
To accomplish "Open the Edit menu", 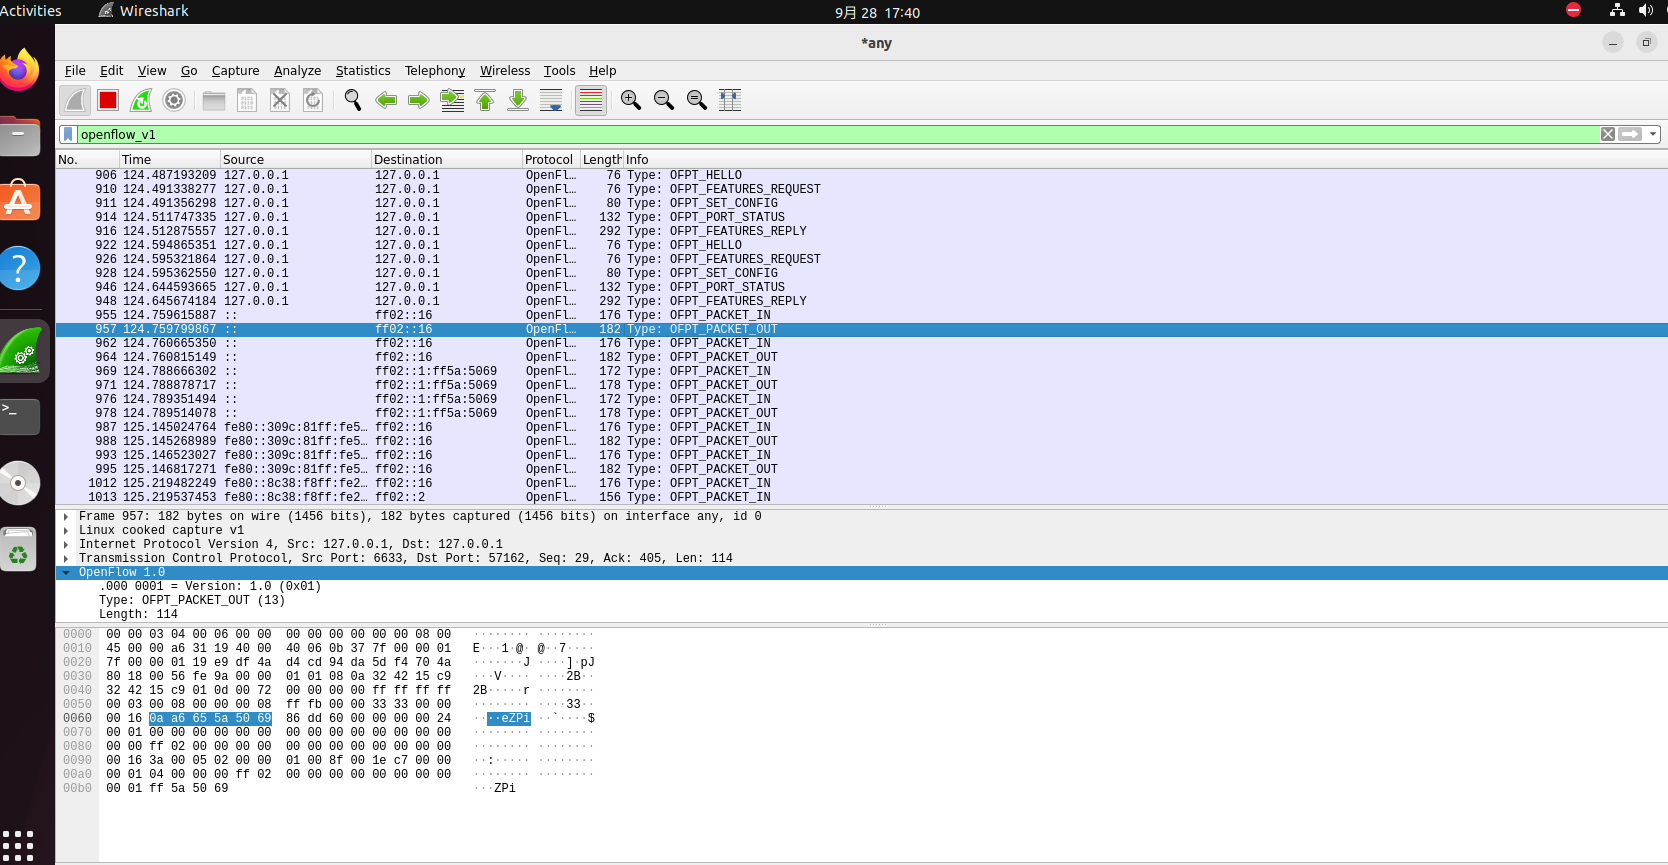I will (111, 71).
